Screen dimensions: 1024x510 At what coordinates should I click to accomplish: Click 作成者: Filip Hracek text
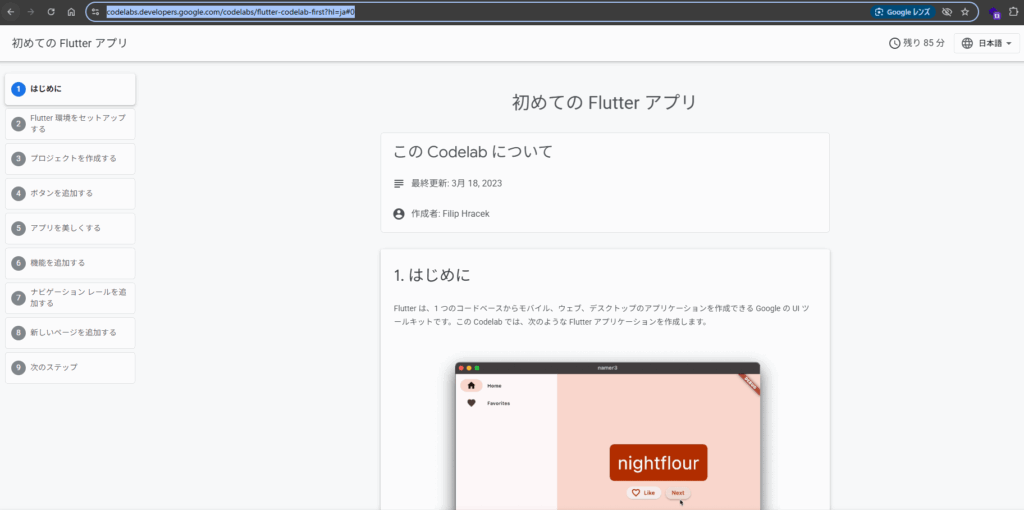pos(450,214)
